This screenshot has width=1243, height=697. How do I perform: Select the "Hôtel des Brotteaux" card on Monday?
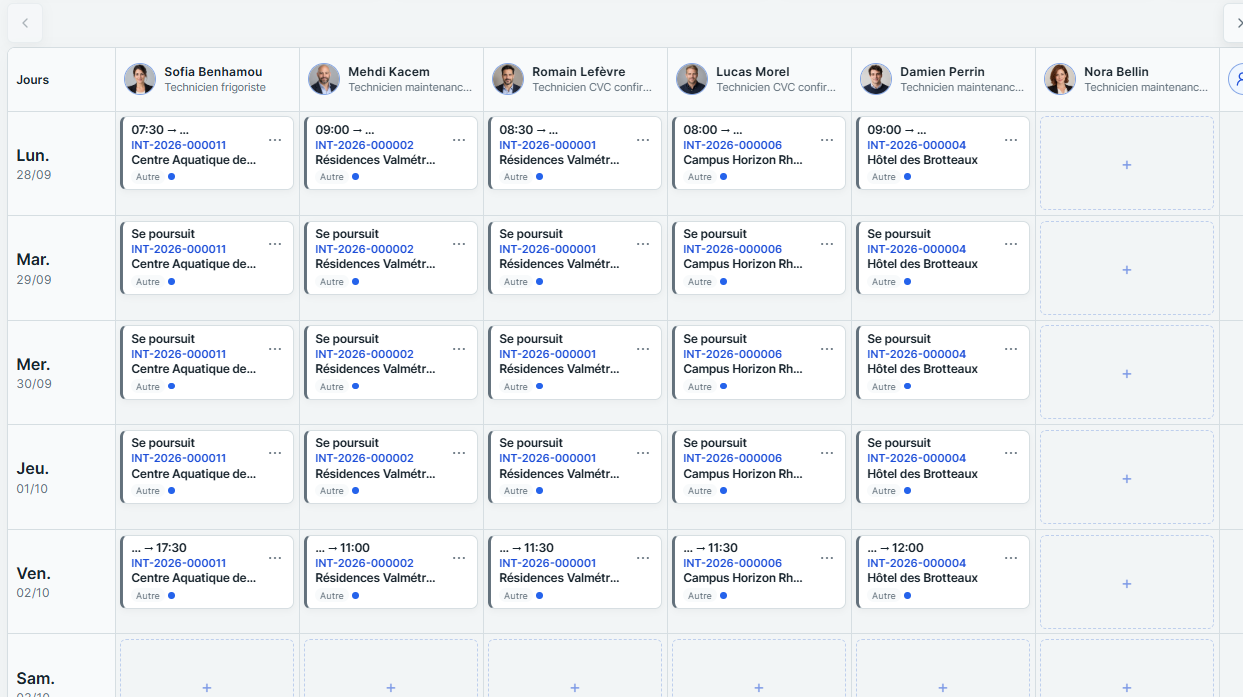coord(942,153)
